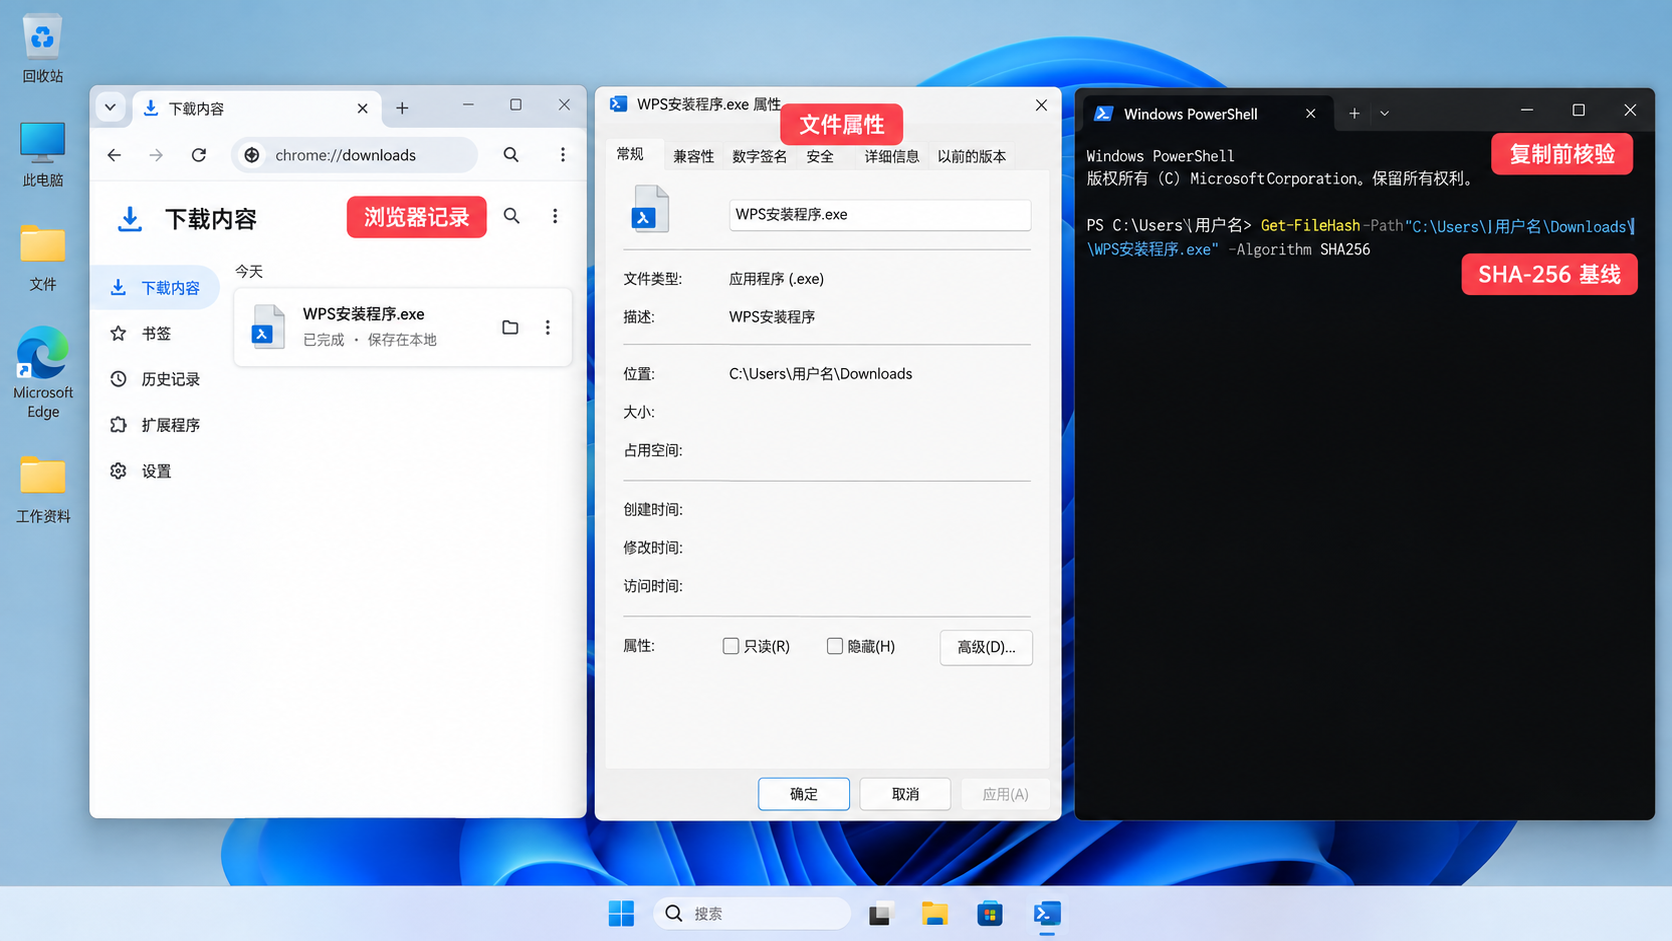The height and width of the screenshot is (941, 1672).
Task: Switch to the 详细信息 tab
Action: pos(891,156)
